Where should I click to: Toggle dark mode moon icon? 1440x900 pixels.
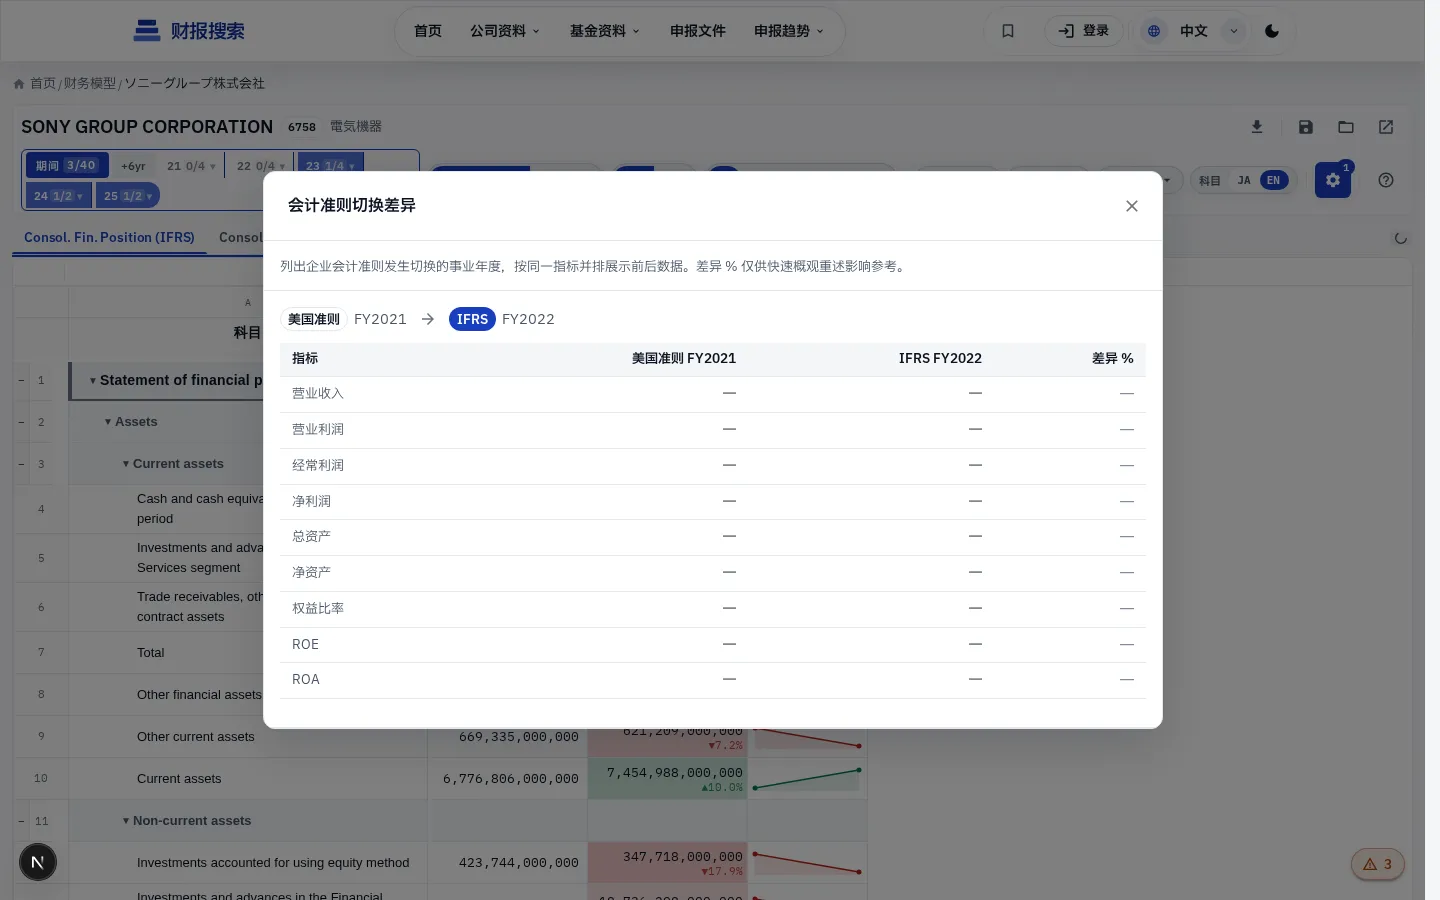1272,31
